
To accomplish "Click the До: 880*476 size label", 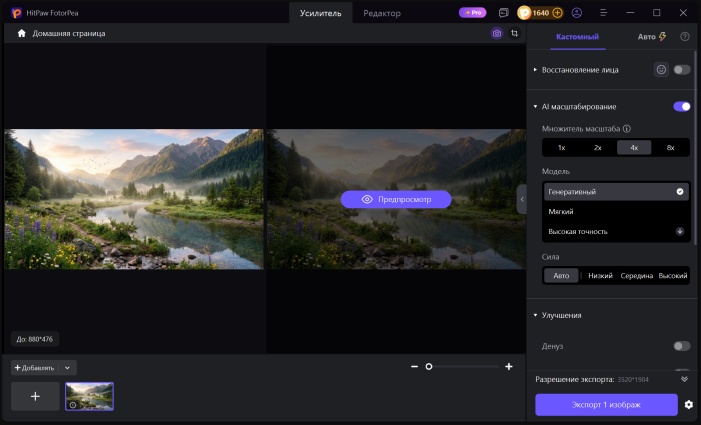I will [35, 339].
